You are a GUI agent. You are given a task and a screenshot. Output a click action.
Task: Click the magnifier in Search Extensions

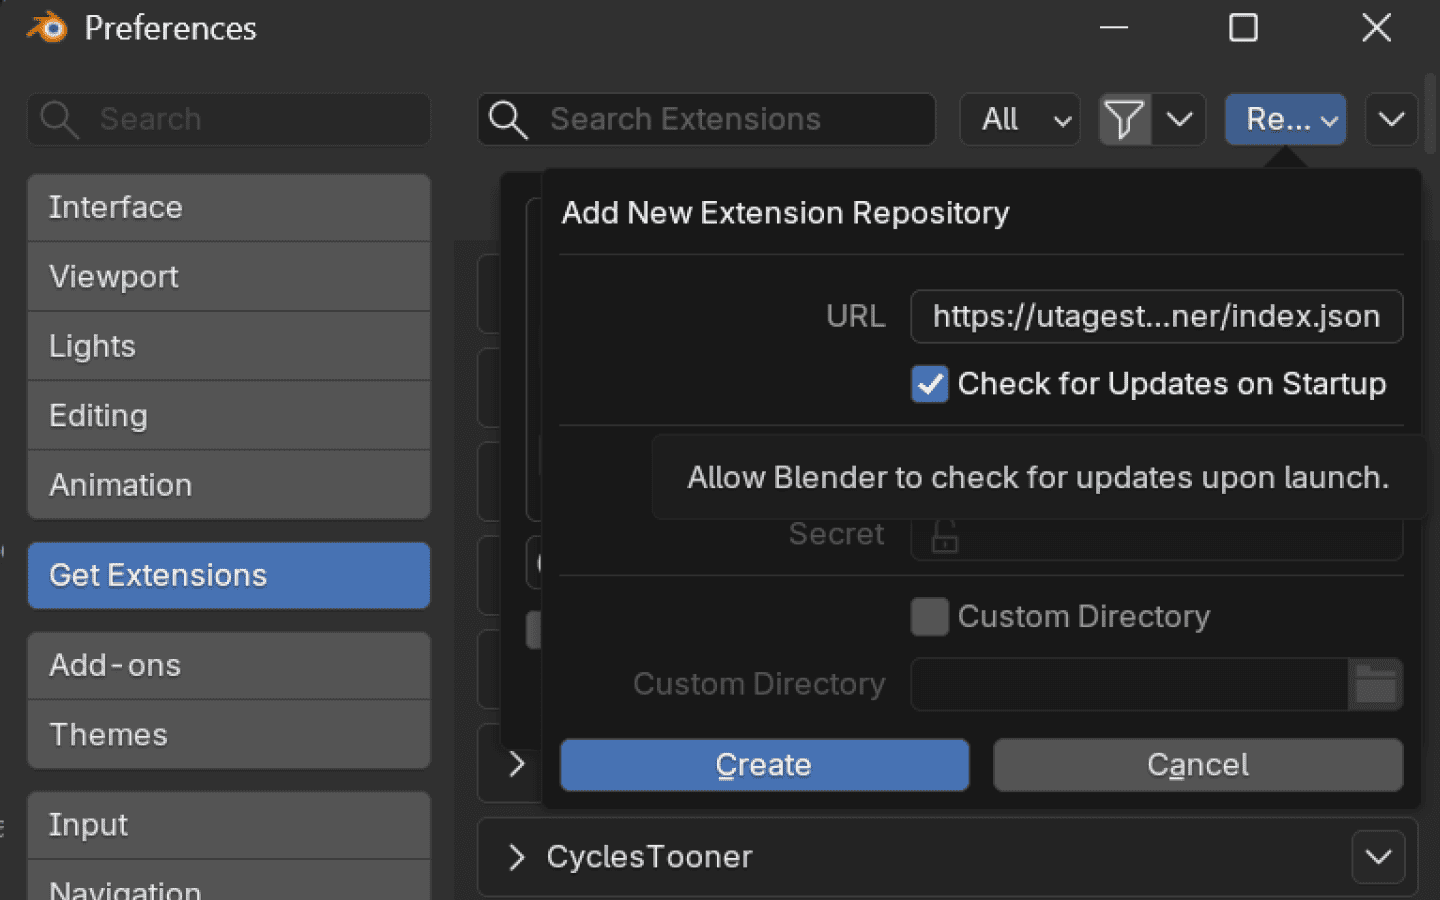(508, 120)
